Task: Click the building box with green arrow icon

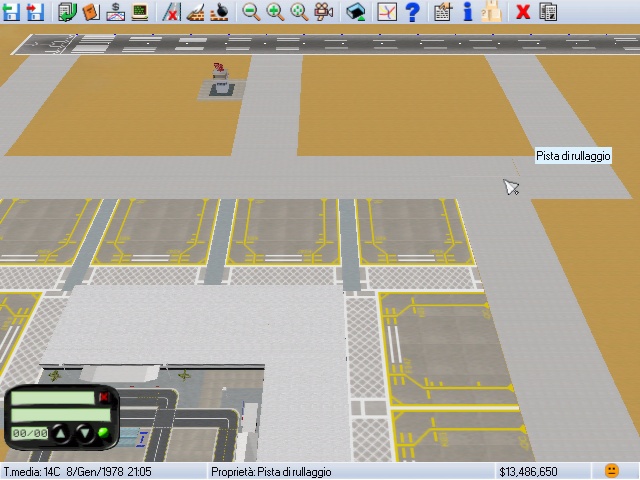Action: tap(355, 11)
